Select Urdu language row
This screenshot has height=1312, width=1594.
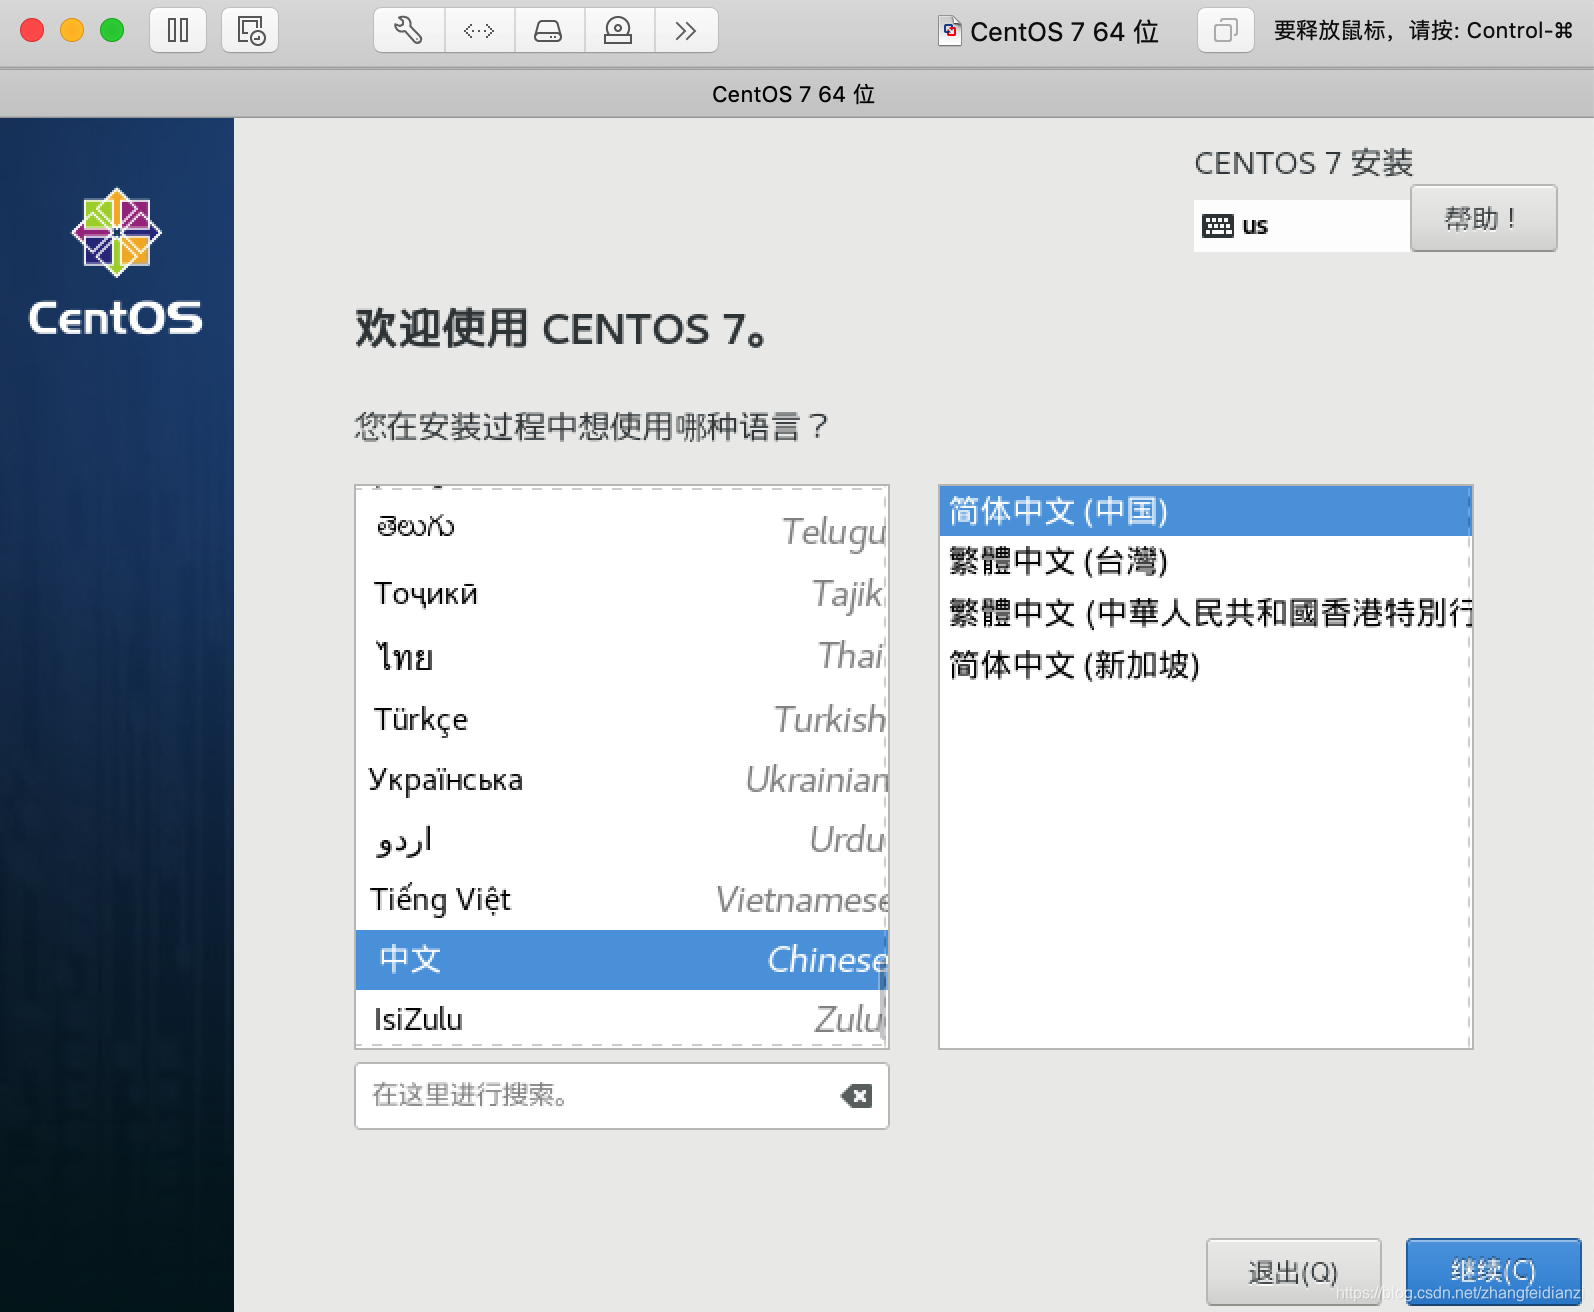[621, 839]
